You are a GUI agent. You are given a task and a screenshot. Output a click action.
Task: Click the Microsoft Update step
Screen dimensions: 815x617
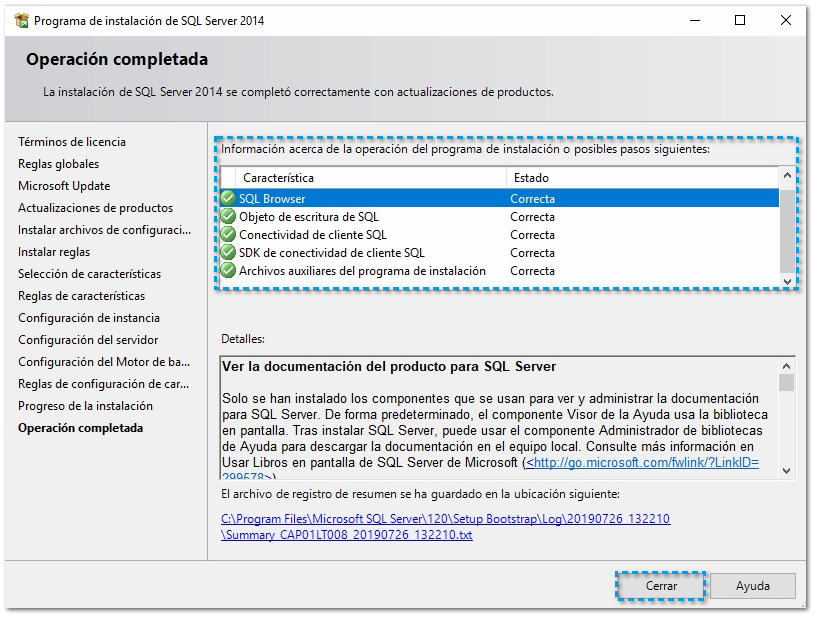(x=64, y=186)
